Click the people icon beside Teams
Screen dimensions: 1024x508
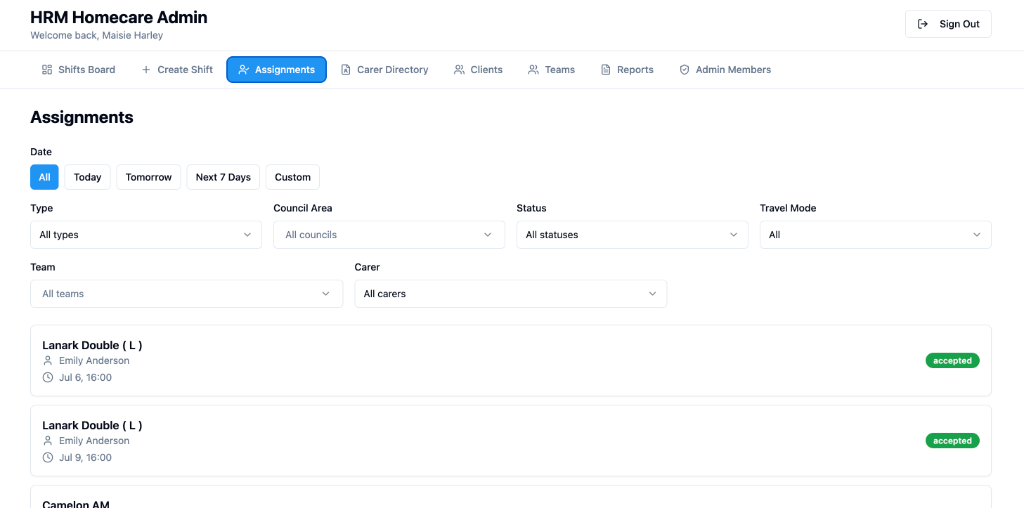click(x=534, y=70)
